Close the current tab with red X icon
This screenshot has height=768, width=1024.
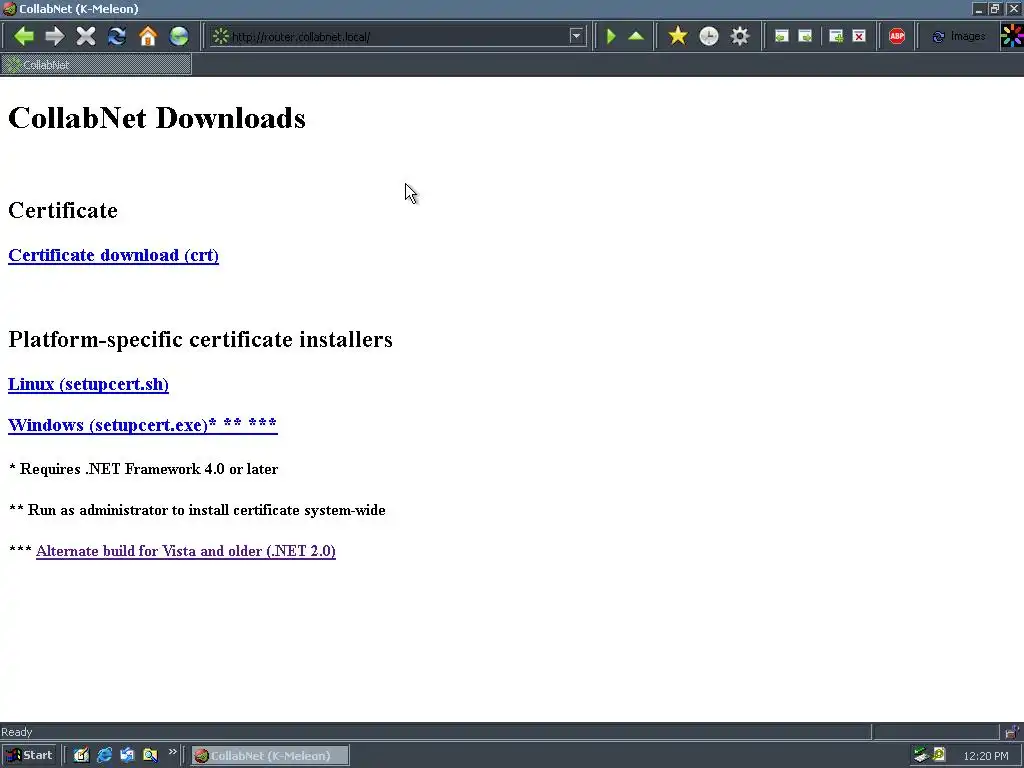coord(859,36)
